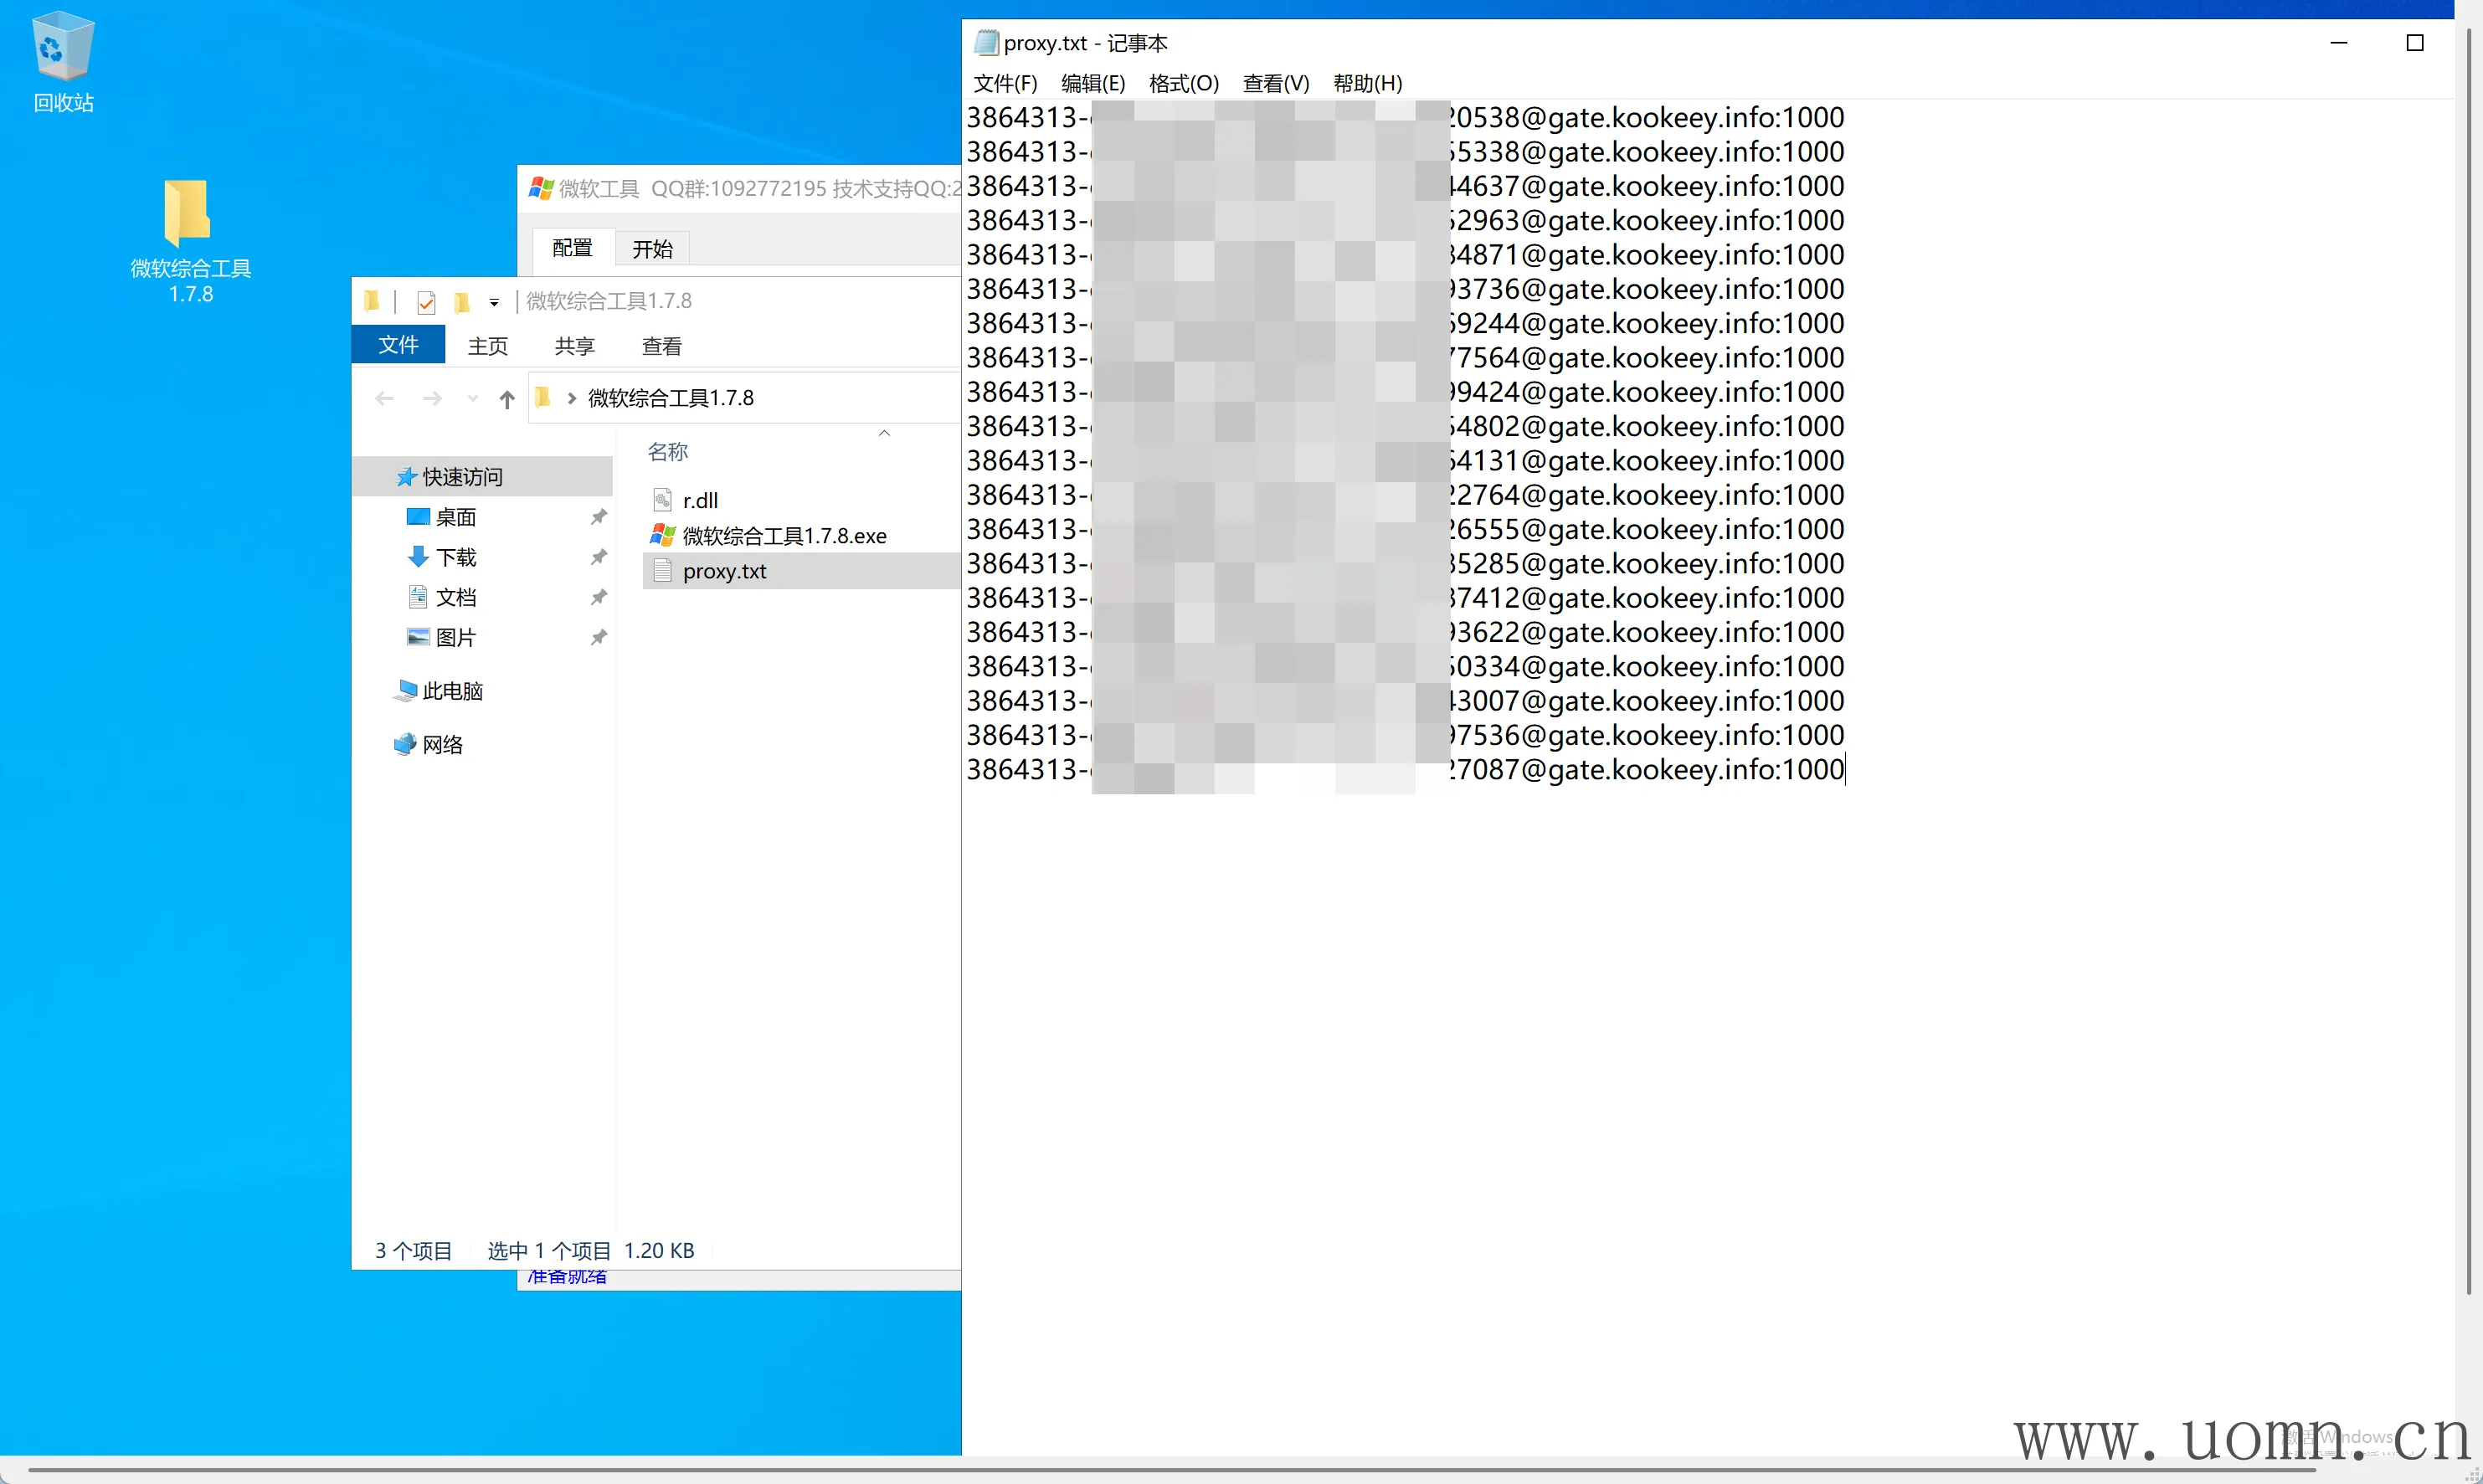Click the 名称 column header to sort
Viewport: 2483px width, 1484px height.
pyautogui.click(x=667, y=452)
